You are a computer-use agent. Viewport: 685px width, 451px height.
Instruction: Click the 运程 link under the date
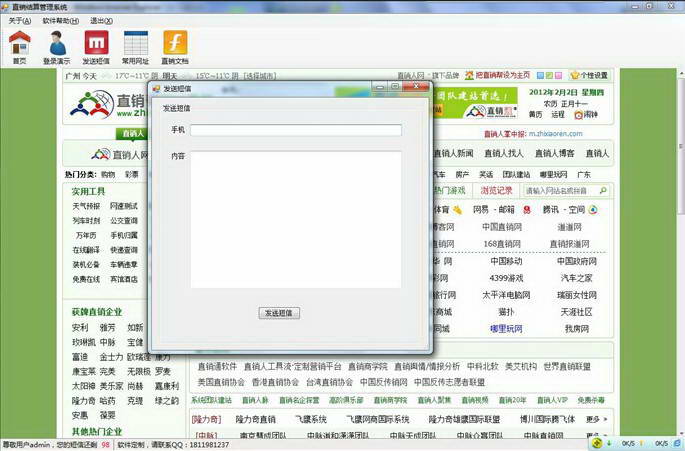coord(558,114)
